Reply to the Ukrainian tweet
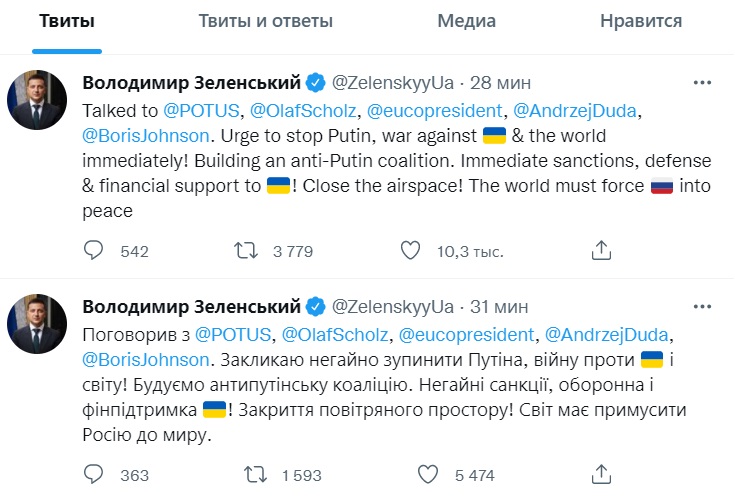Viewport: 735px width, 497px height. coord(93,473)
